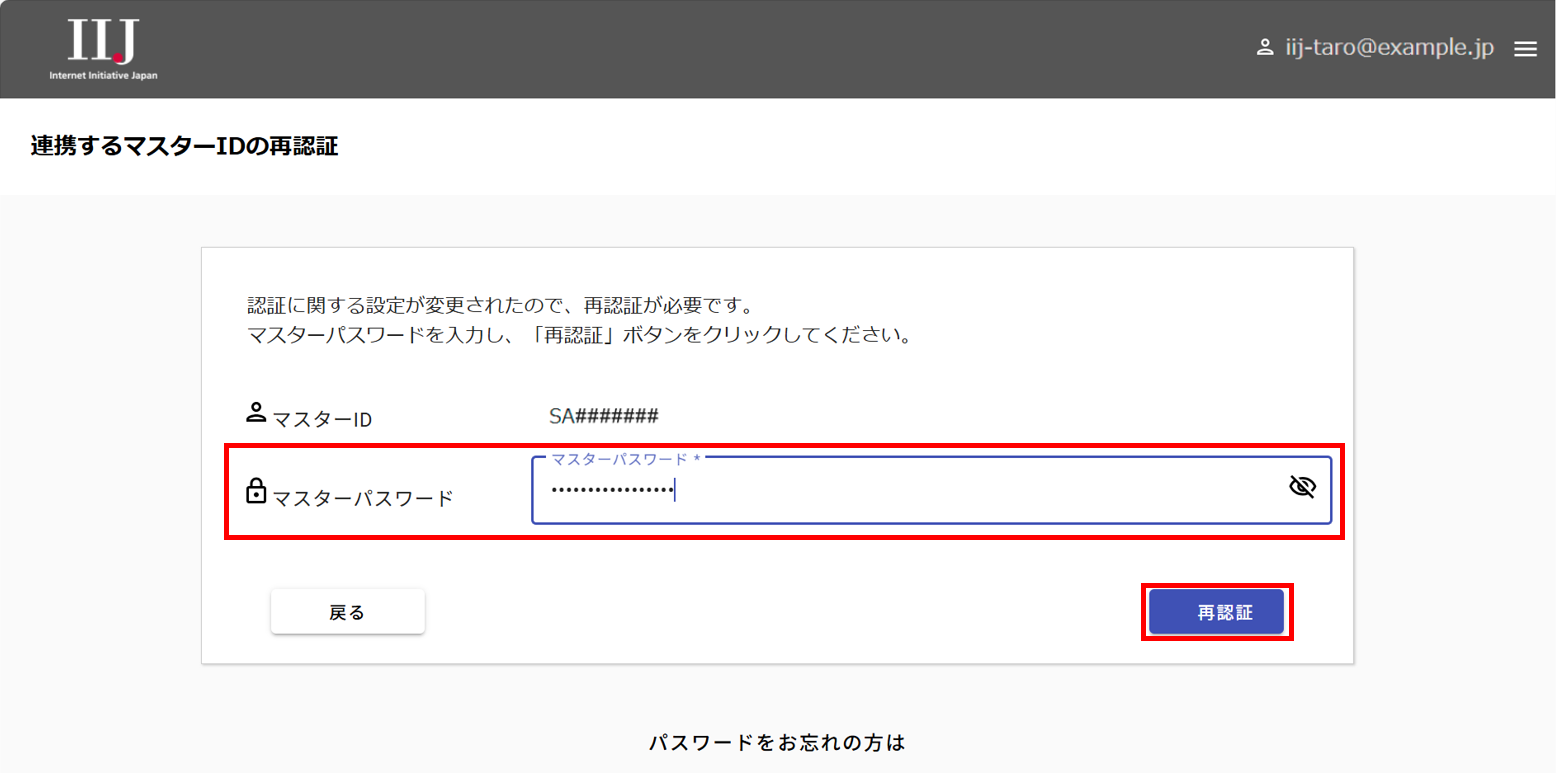This screenshot has width=1556, height=773.
Task: Toggle password visibility with the eye icon
Action: 1301,487
